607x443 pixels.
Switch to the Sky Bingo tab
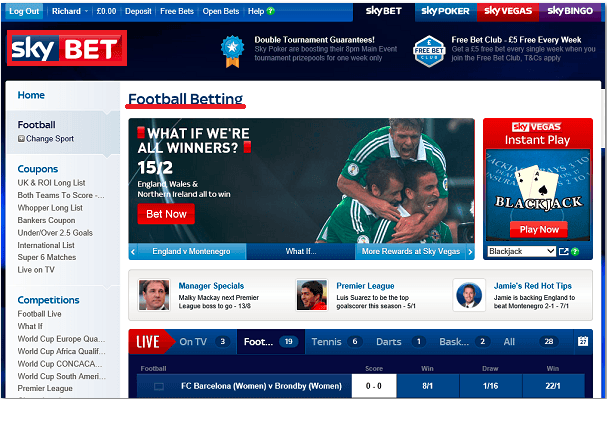(x=570, y=11)
